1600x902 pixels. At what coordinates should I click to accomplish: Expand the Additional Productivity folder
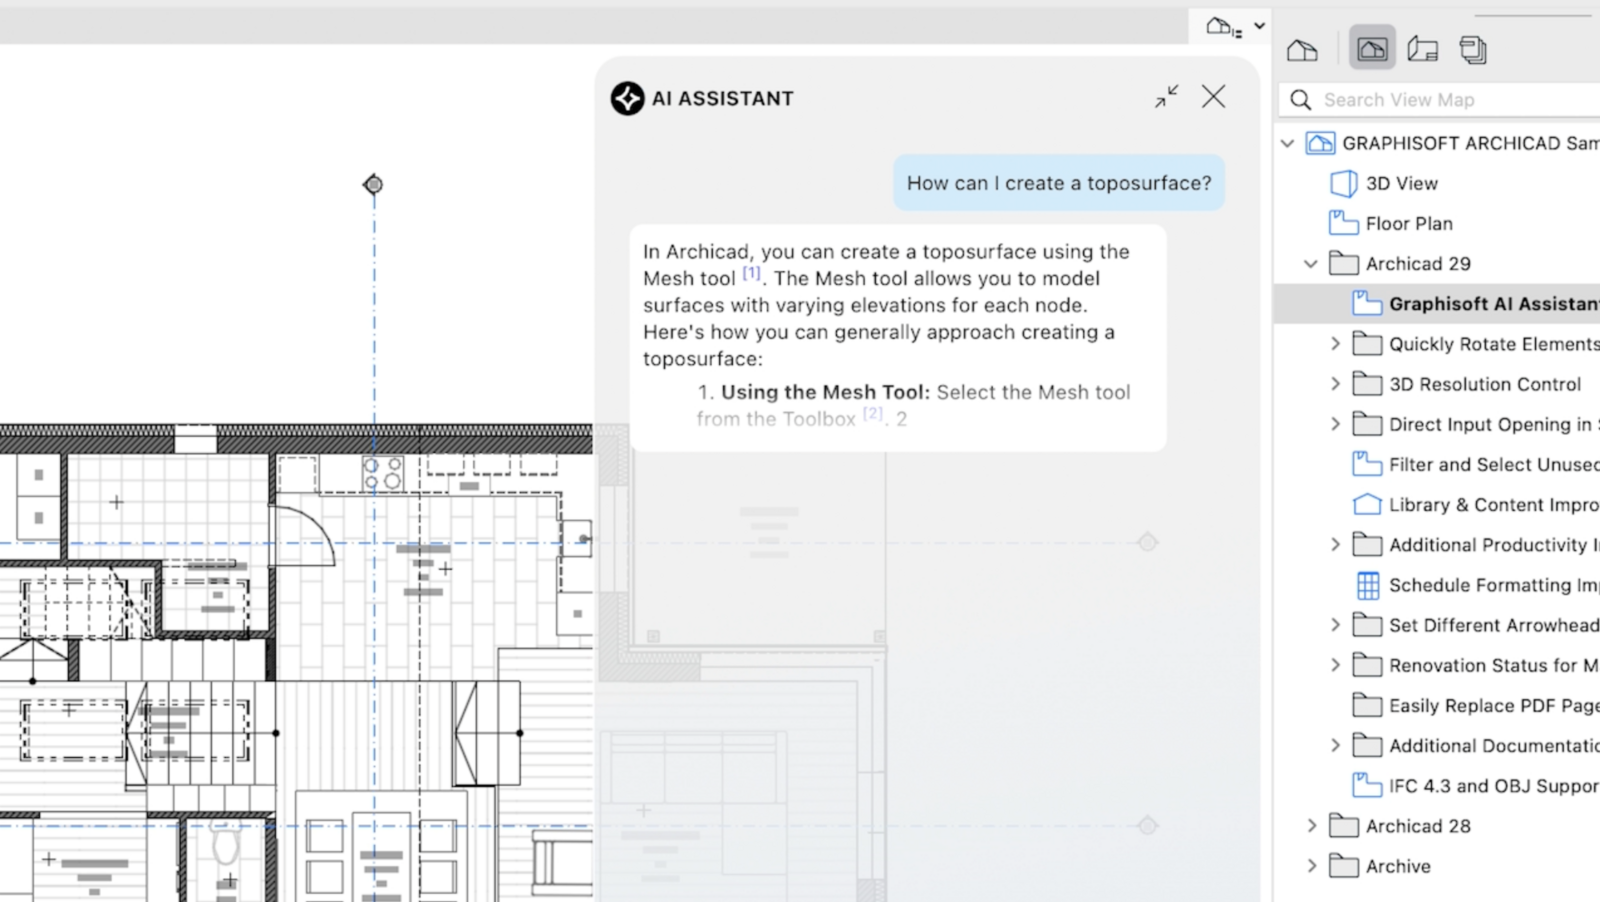click(x=1335, y=544)
